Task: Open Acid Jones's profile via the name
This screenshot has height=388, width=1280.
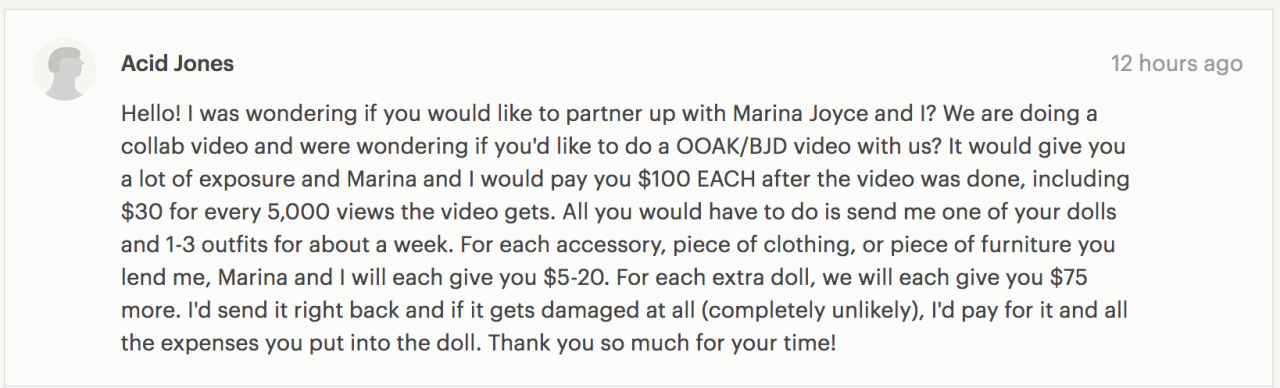Action: click(177, 64)
